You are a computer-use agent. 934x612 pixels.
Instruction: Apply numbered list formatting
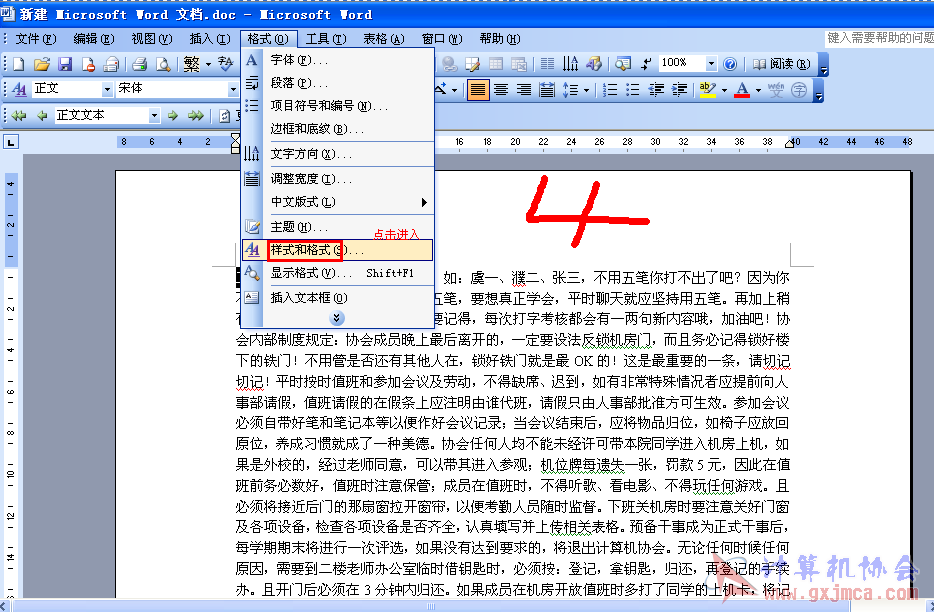click(x=609, y=90)
